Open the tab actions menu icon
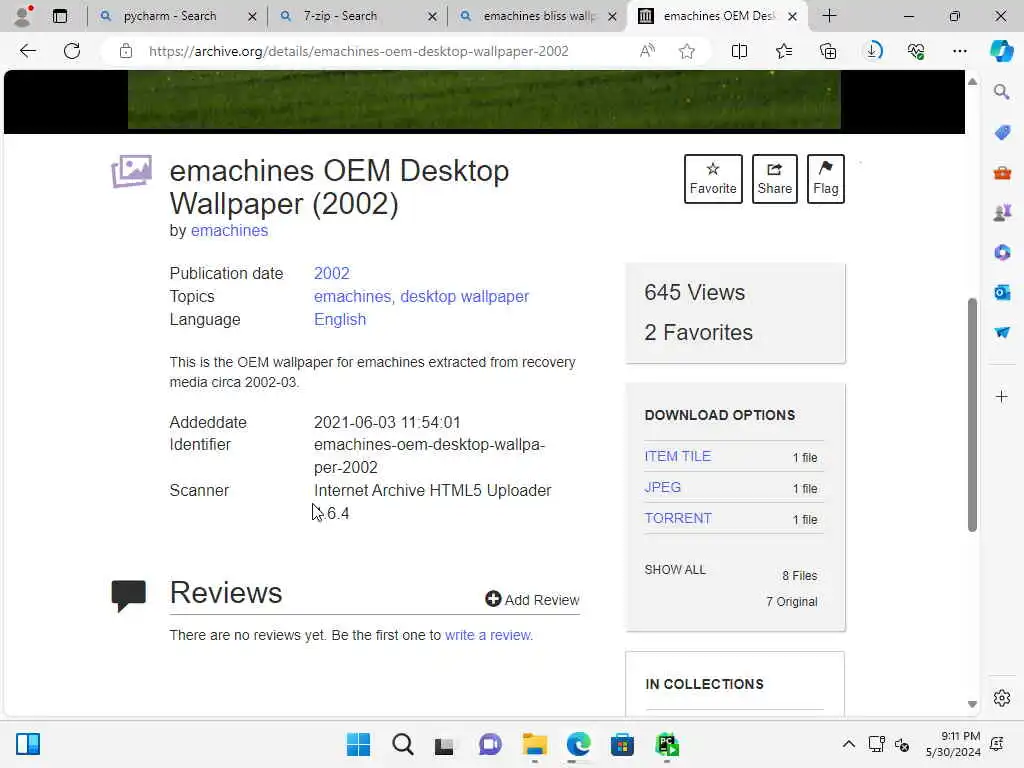1024x768 pixels. tap(59, 16)
